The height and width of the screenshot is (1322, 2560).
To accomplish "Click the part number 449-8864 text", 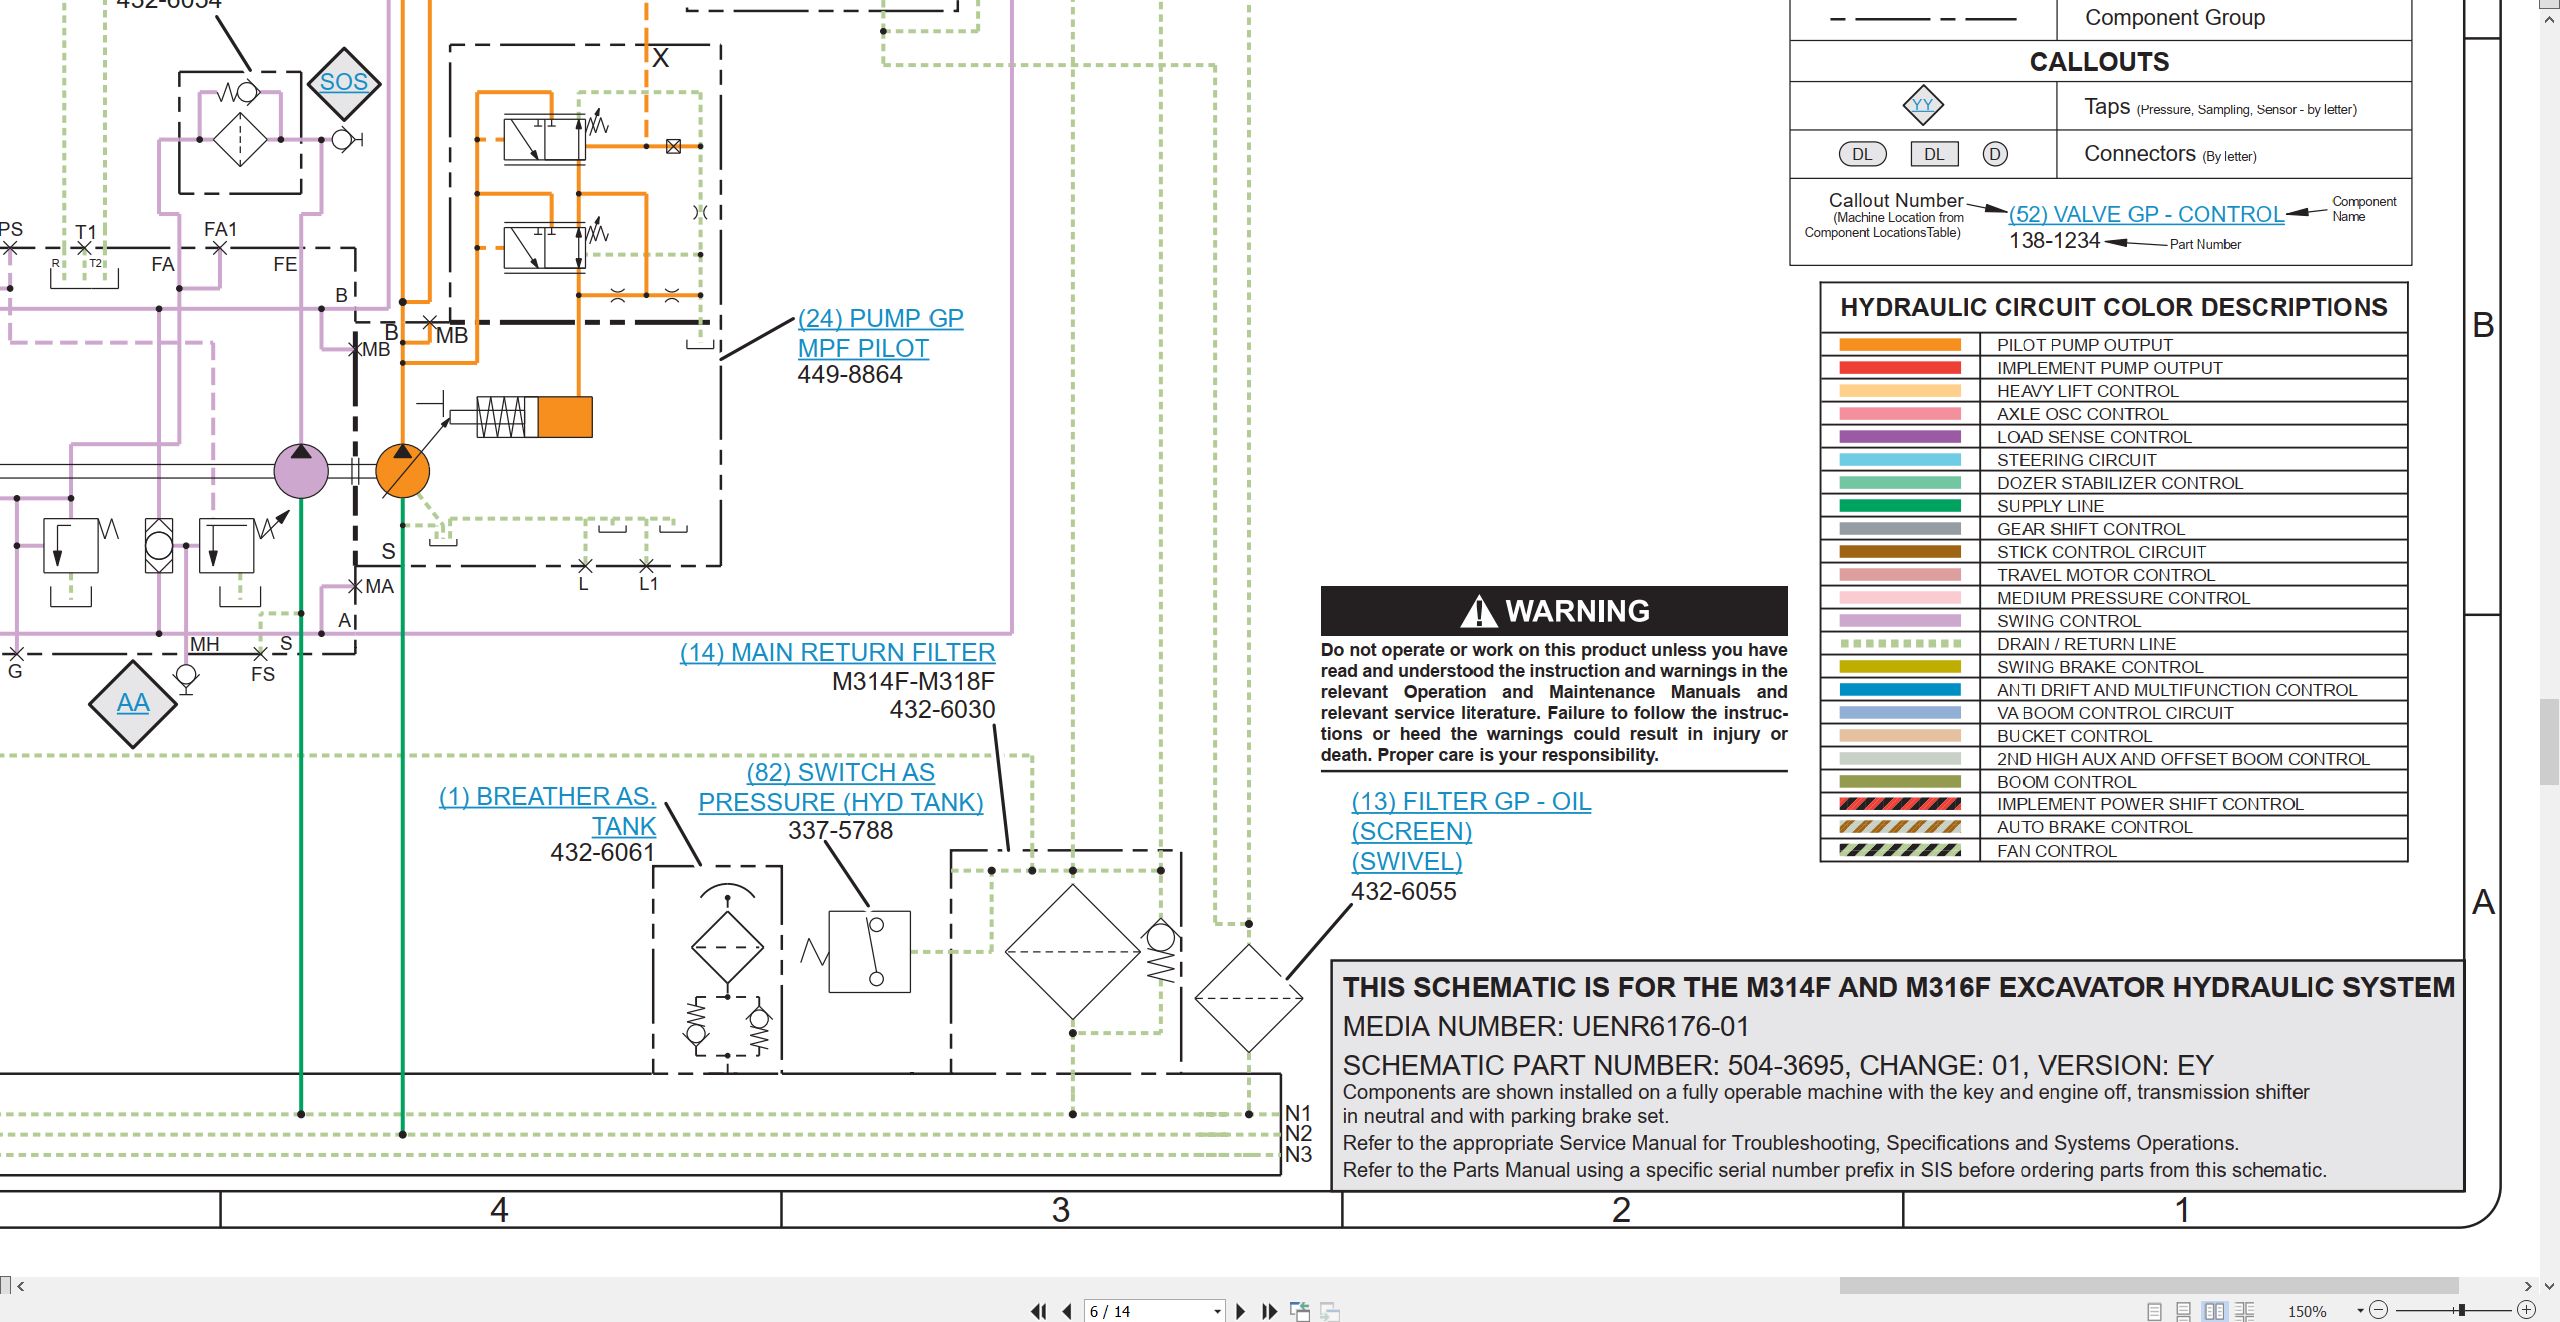I will pos(850,375).
